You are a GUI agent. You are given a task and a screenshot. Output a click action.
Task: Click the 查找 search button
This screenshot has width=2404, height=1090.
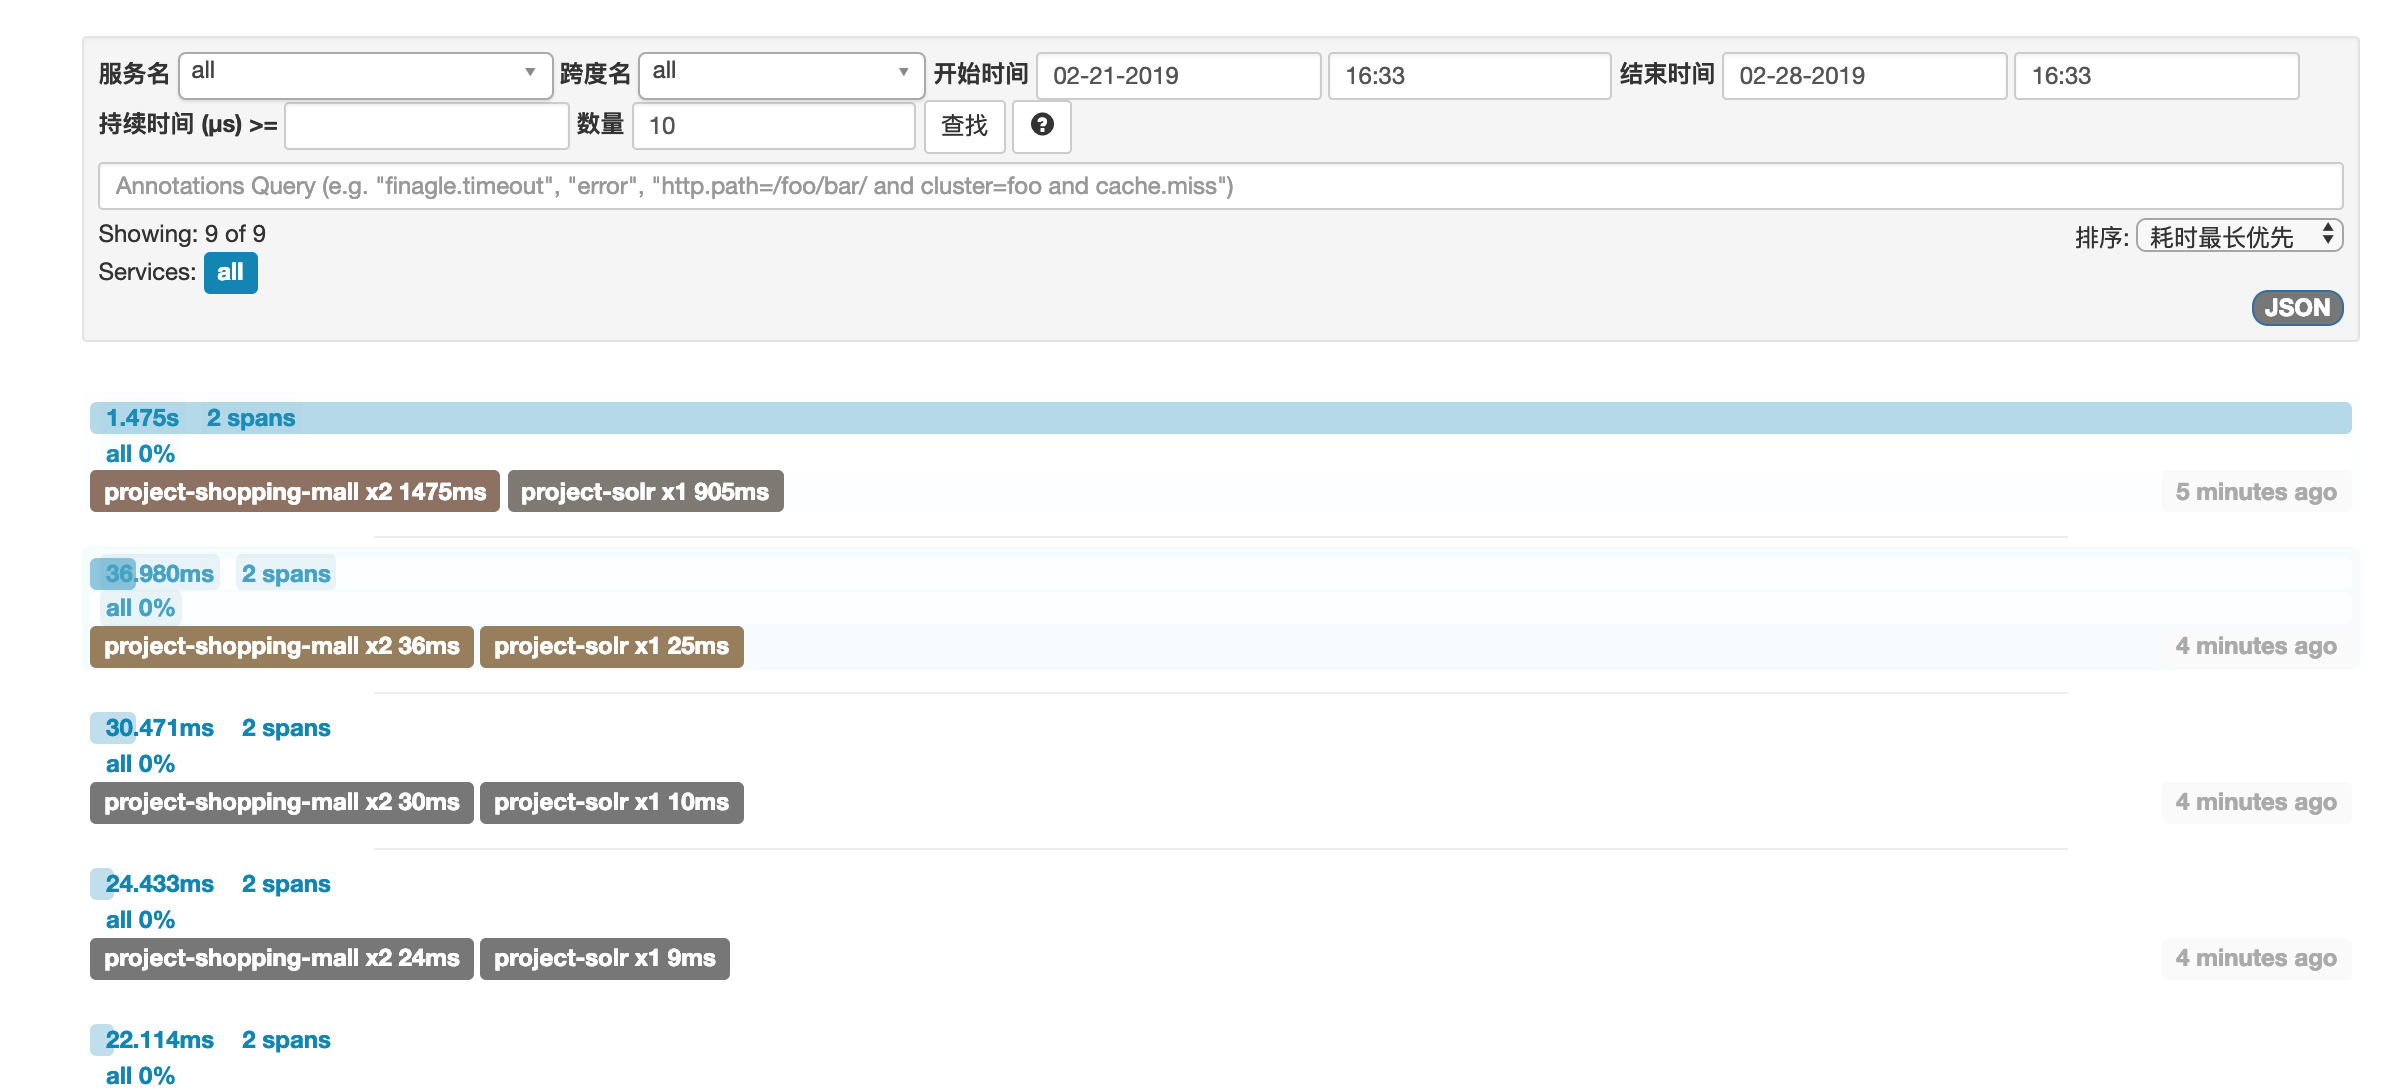(x=964, y=126)
